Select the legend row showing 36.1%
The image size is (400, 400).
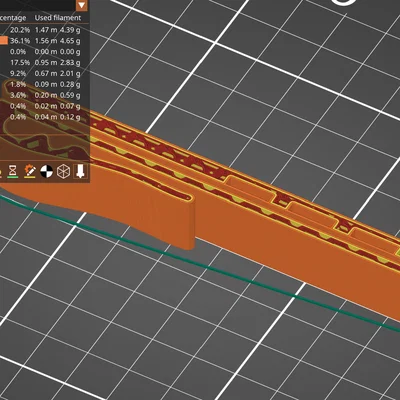coord(44,41)
